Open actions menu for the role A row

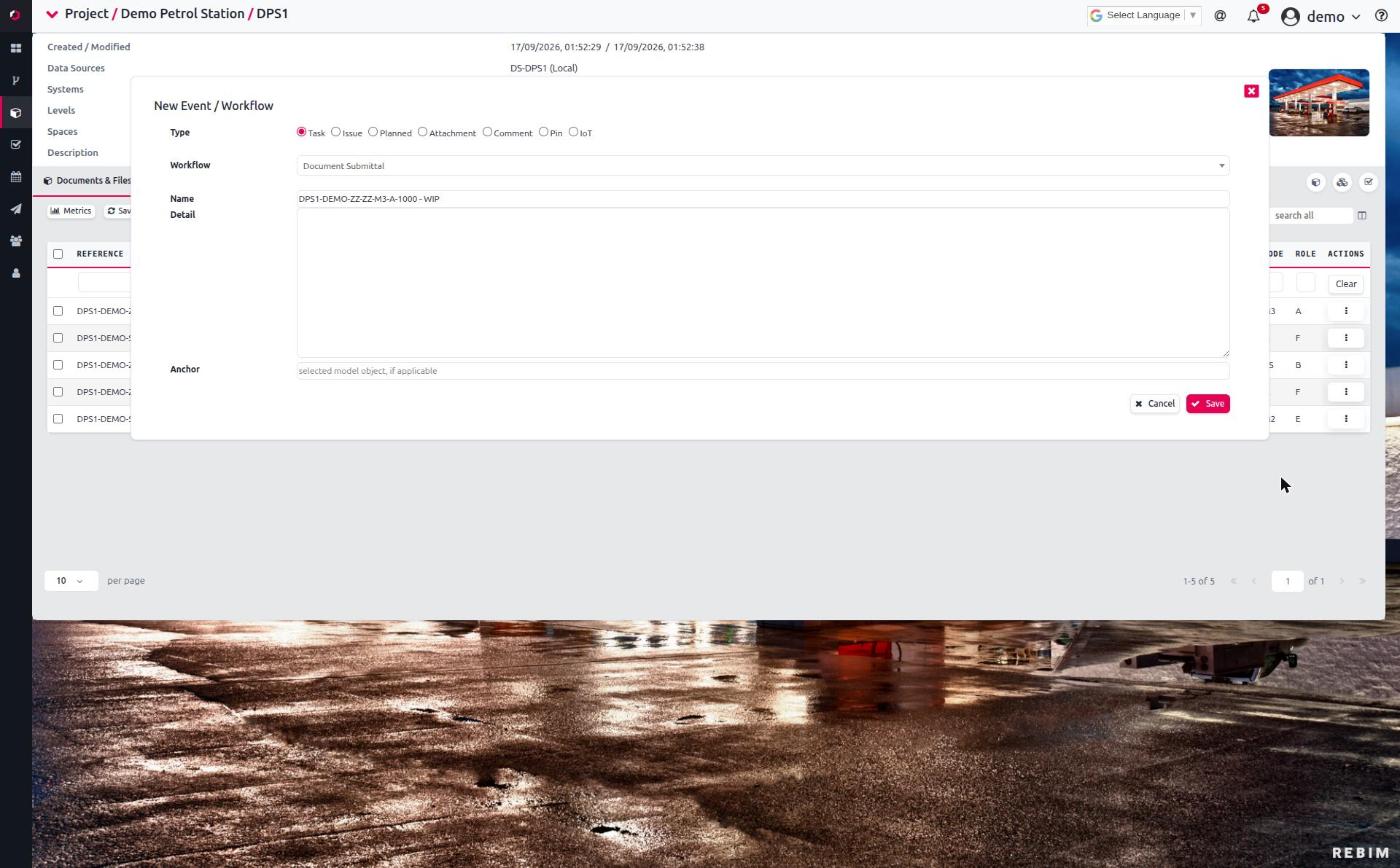click(1346, 311)
